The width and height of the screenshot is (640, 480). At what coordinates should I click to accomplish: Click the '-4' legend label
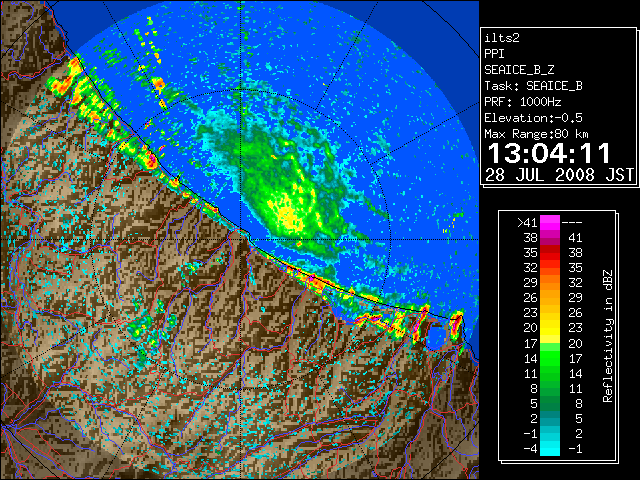530,449
